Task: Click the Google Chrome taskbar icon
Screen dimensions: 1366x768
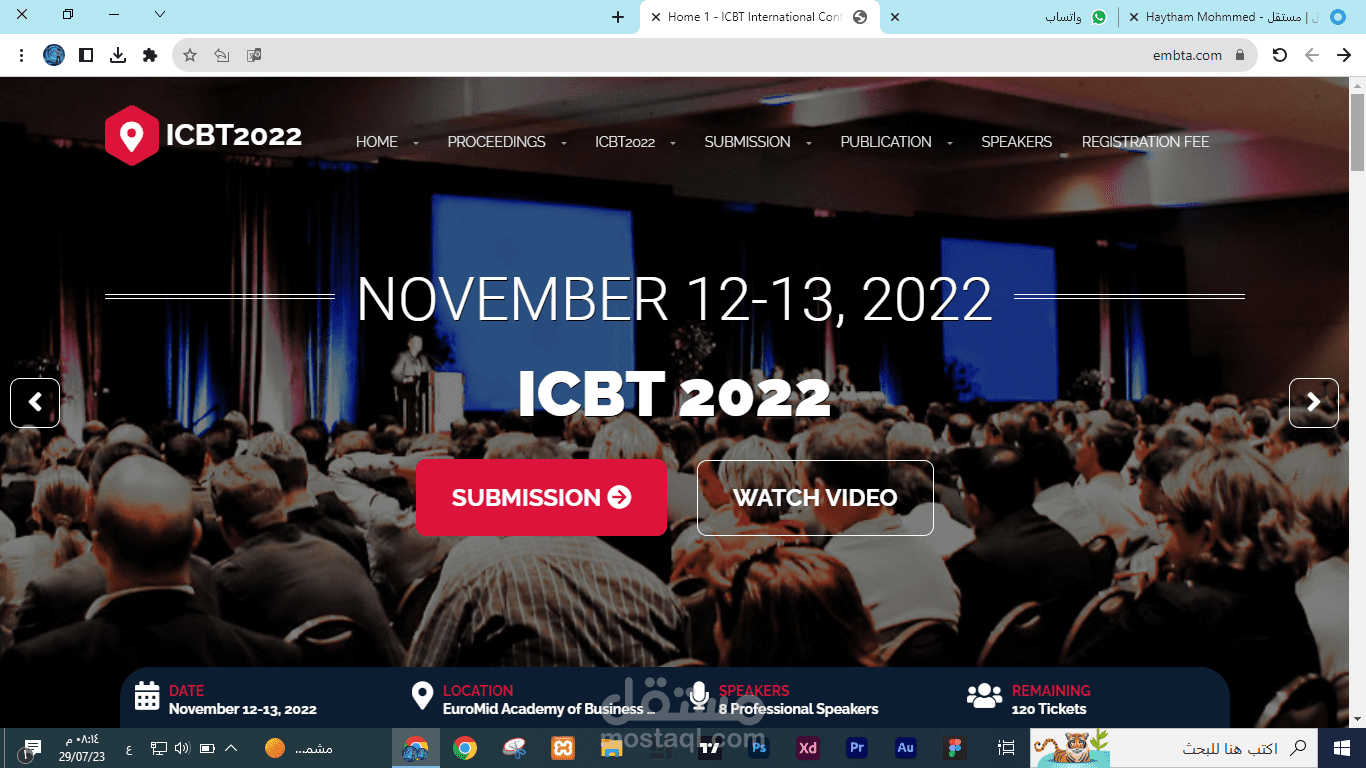Action: pos(464,748)
